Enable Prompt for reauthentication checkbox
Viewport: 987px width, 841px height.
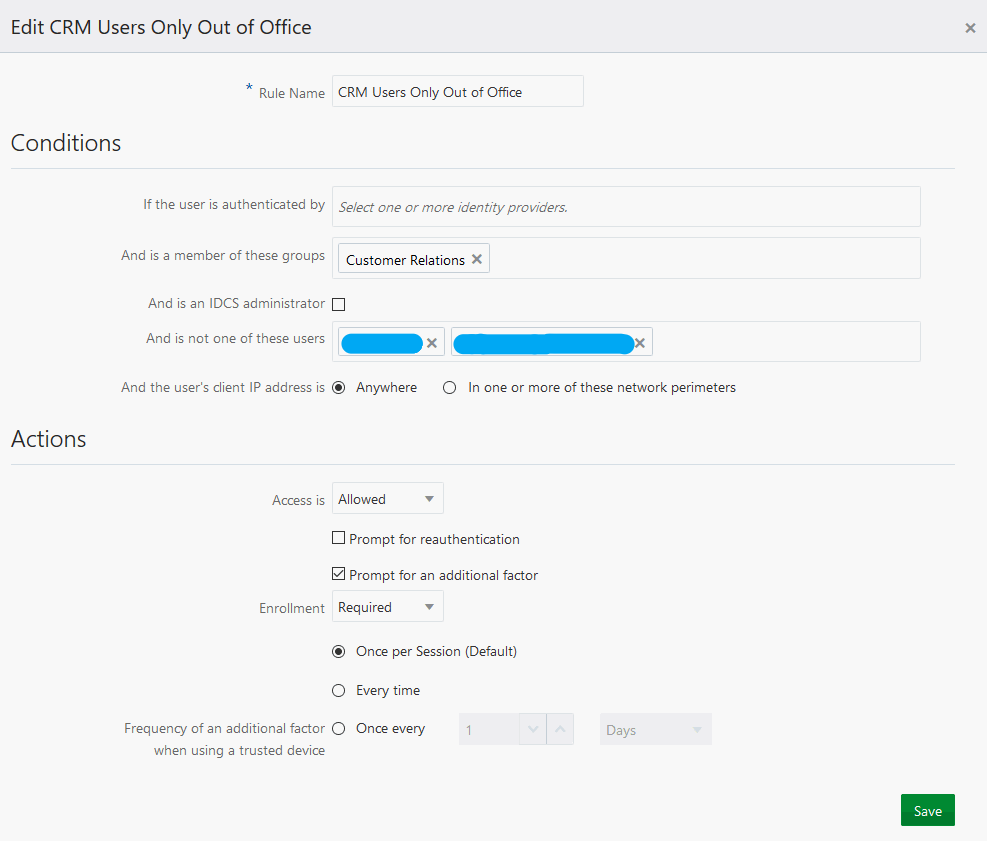(x=339, y=539)
